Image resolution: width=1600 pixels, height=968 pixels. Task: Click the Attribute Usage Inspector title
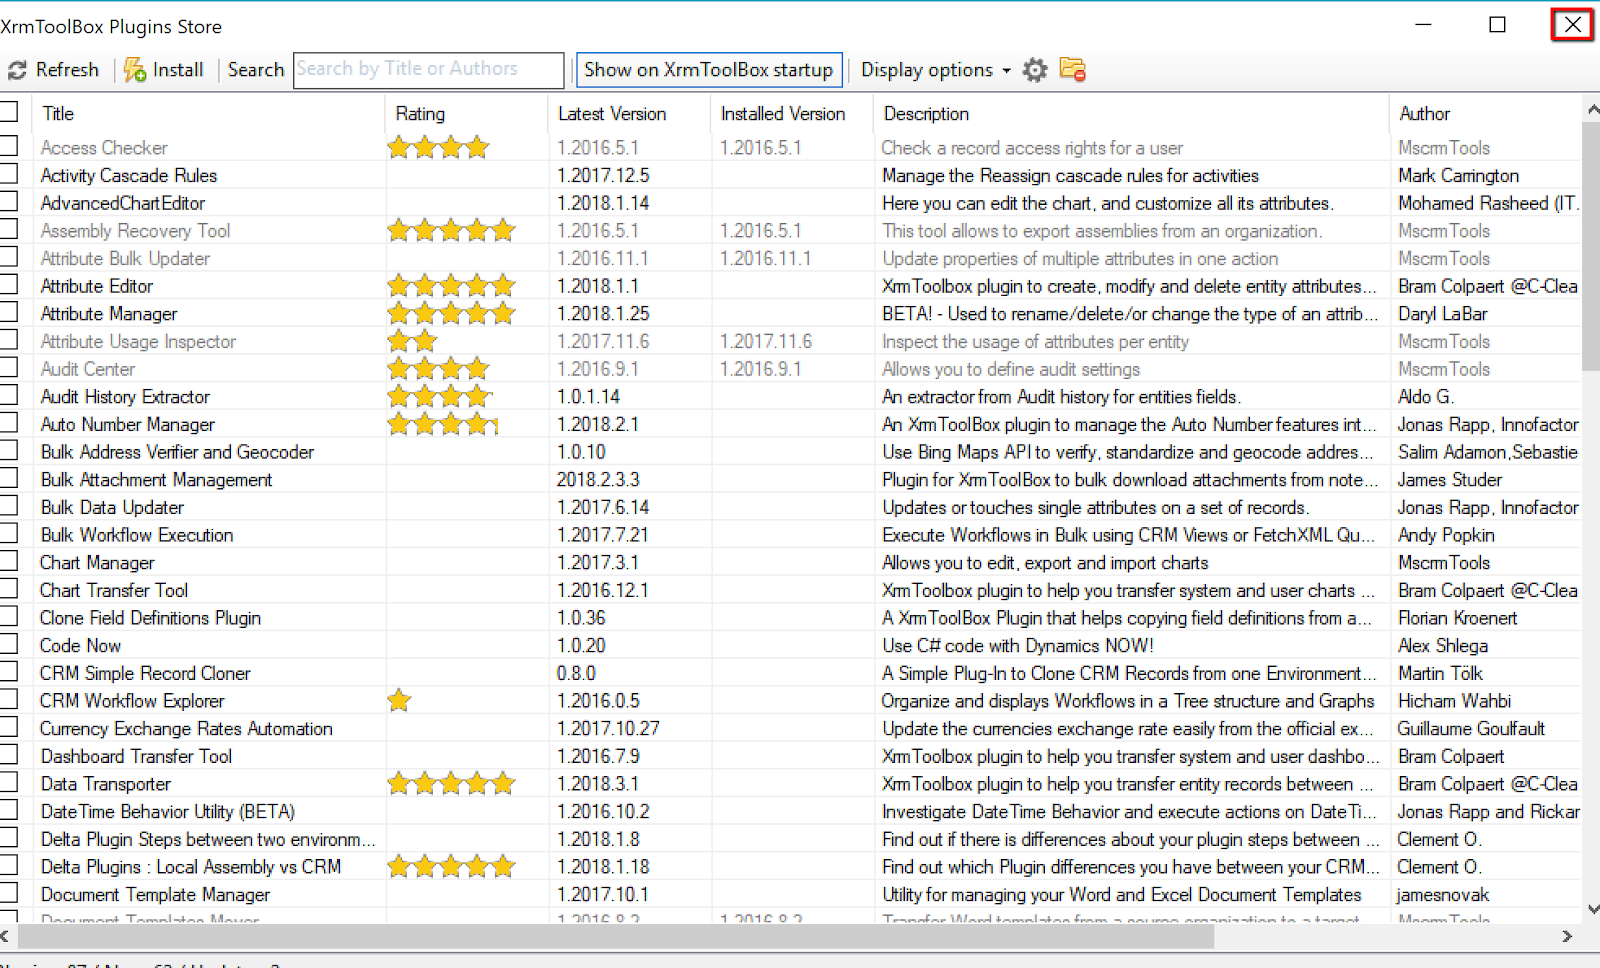(138, 342)
